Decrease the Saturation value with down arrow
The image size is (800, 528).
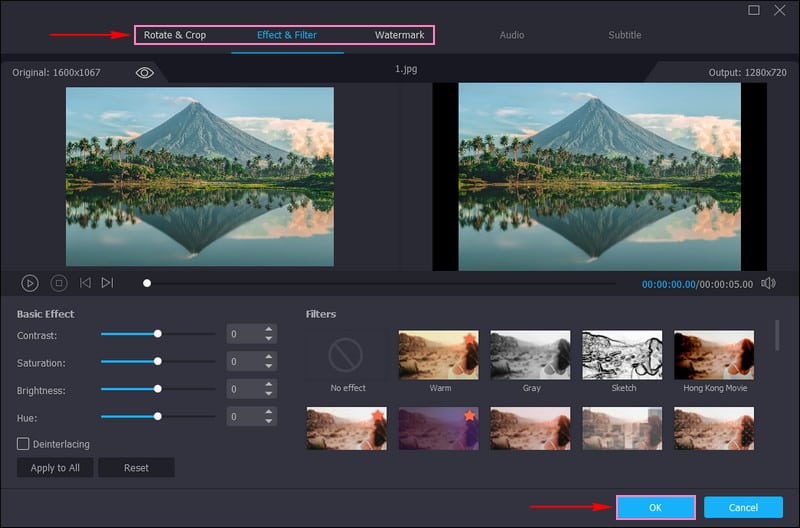(268, 367)
